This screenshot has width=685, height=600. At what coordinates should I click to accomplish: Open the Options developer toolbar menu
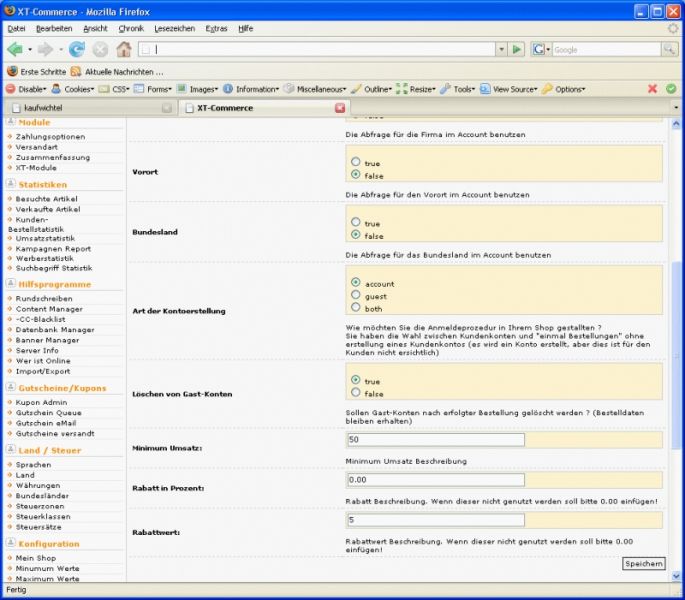(564, 89)
